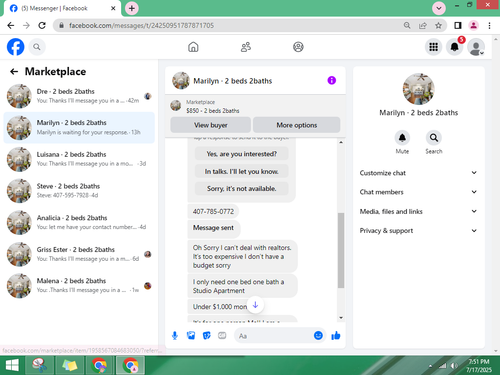Send a thumbs up like
500x375 pixels.
[x=336, y=335]
